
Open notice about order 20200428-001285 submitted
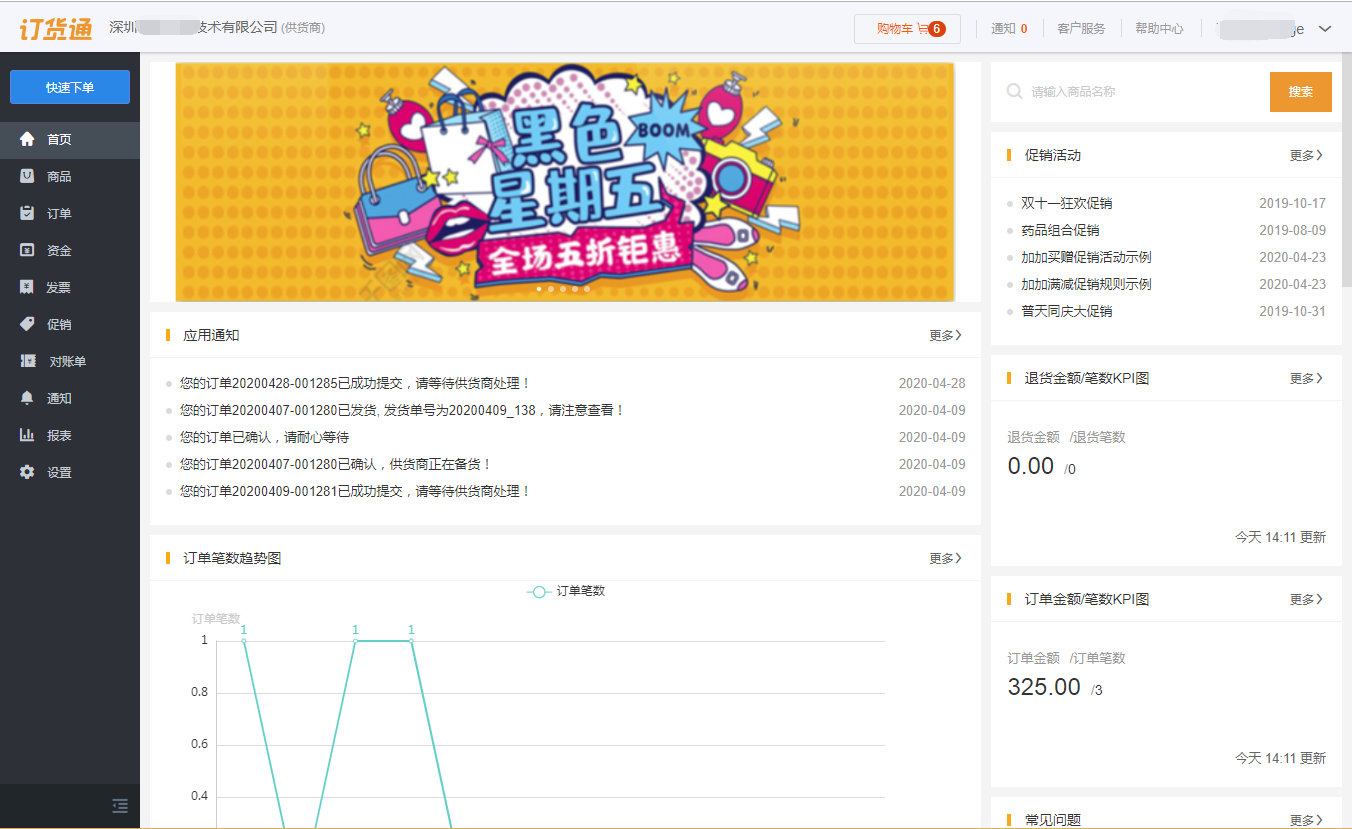click(356, 383)
